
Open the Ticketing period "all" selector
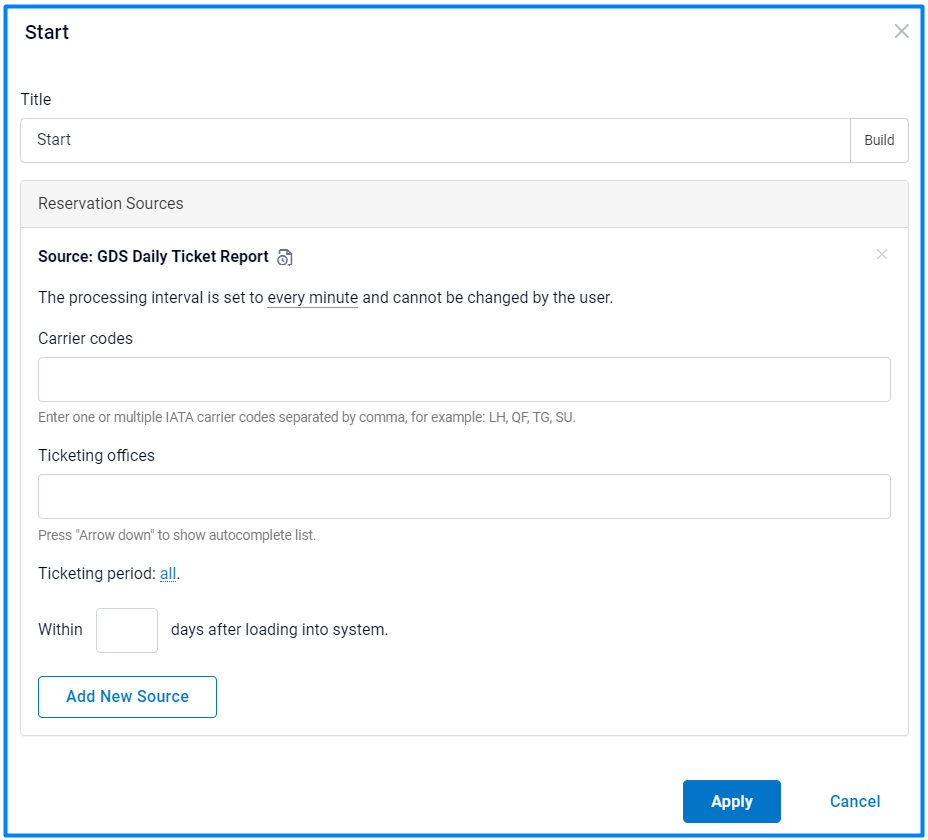point(168,574)
